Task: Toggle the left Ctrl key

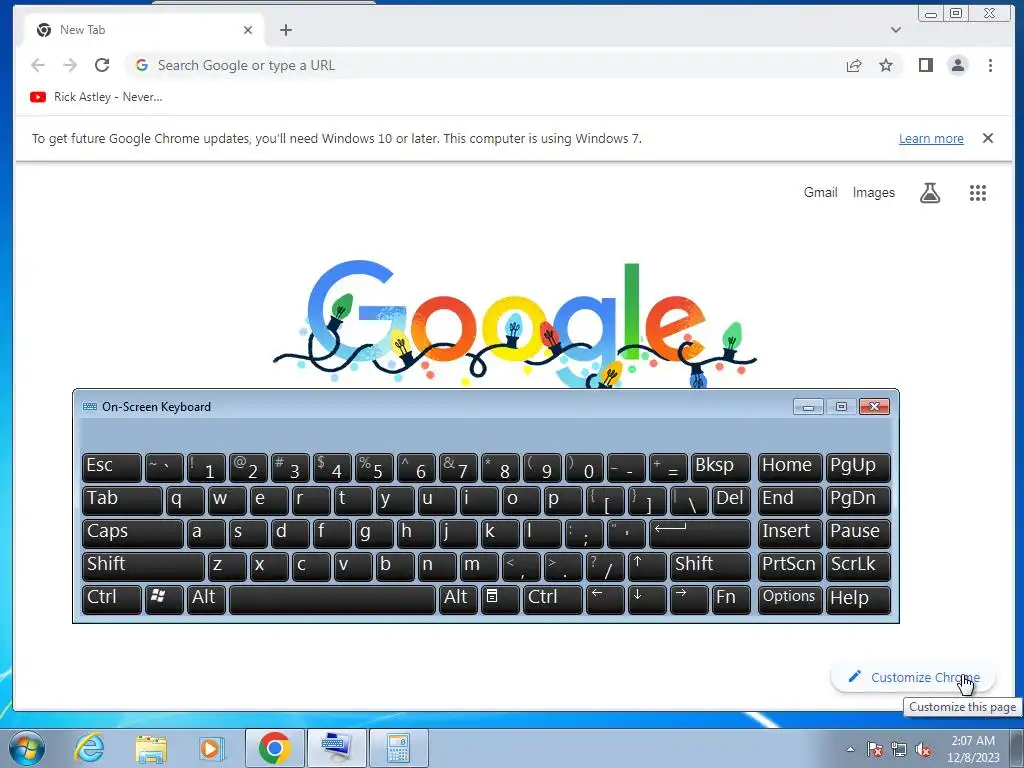Action: [x=112, y=599]
